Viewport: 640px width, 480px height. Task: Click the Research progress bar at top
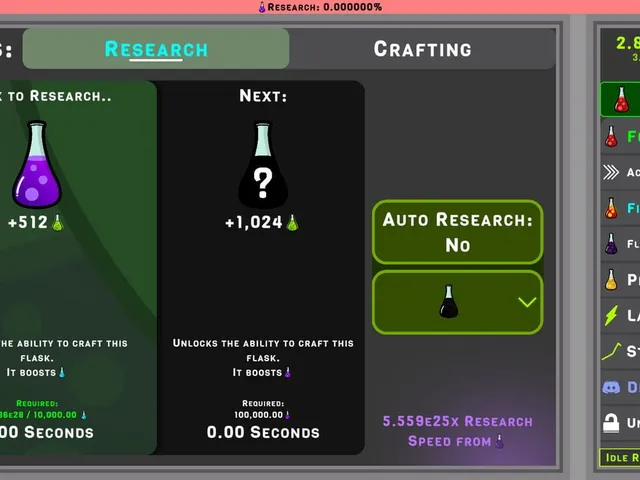320,7
